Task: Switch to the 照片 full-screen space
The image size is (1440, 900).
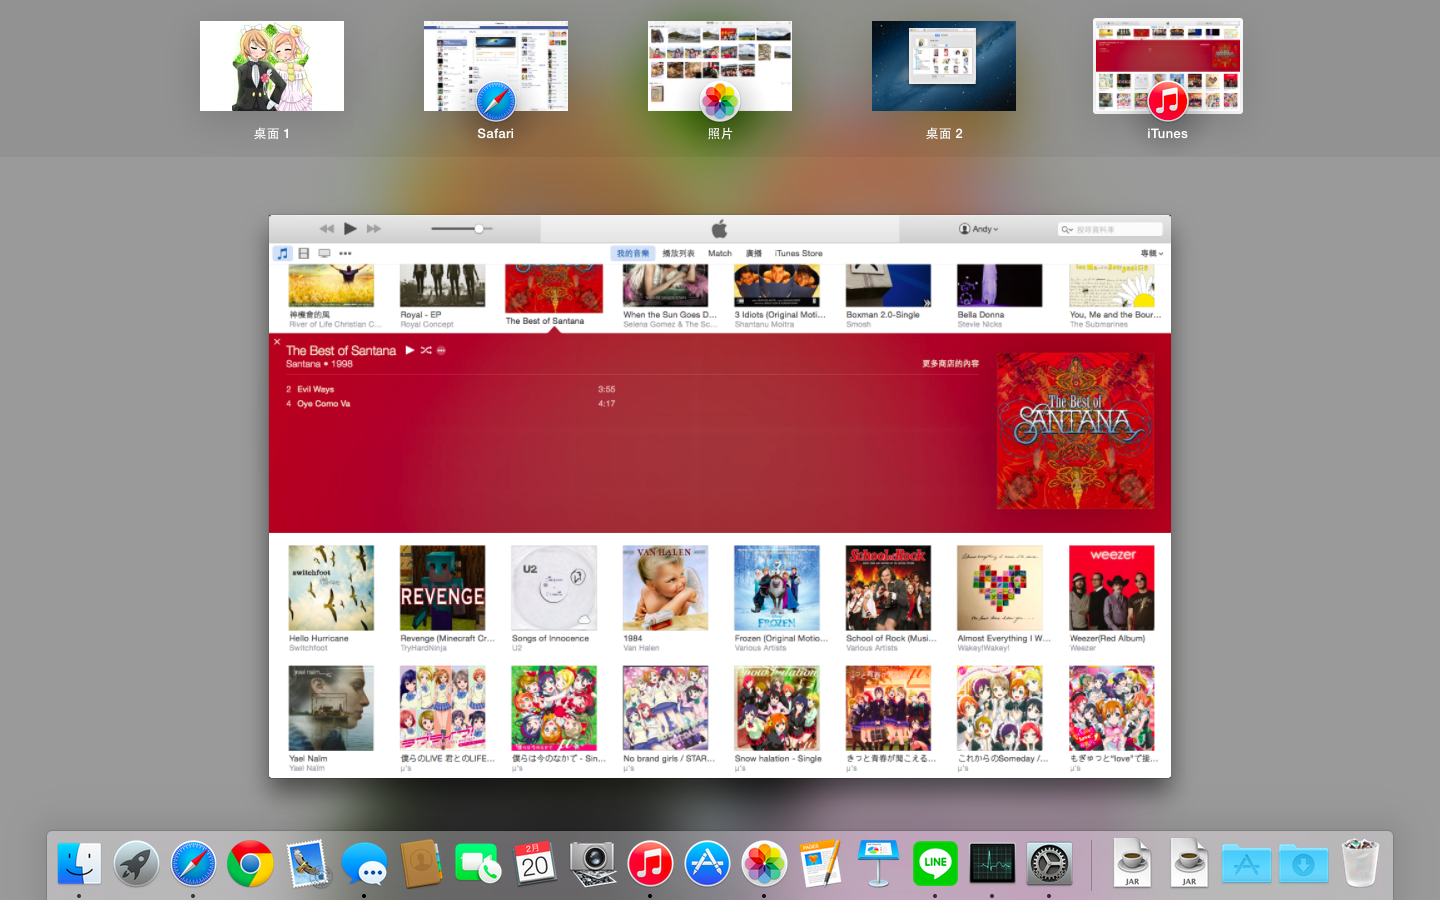Action: (x=720, y=66)
